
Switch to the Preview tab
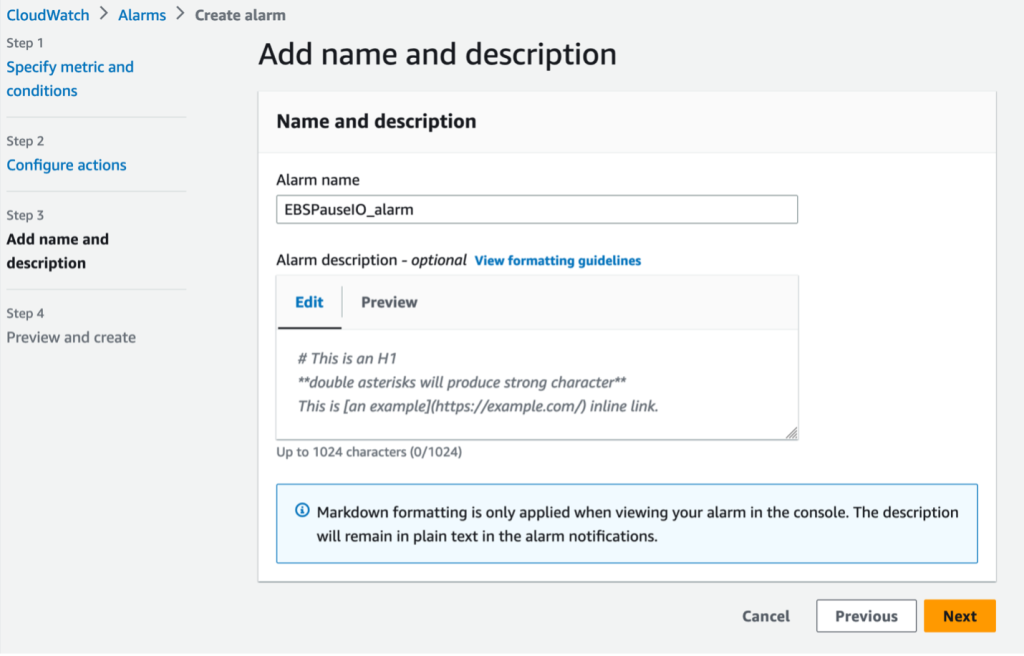coord(388,302)
